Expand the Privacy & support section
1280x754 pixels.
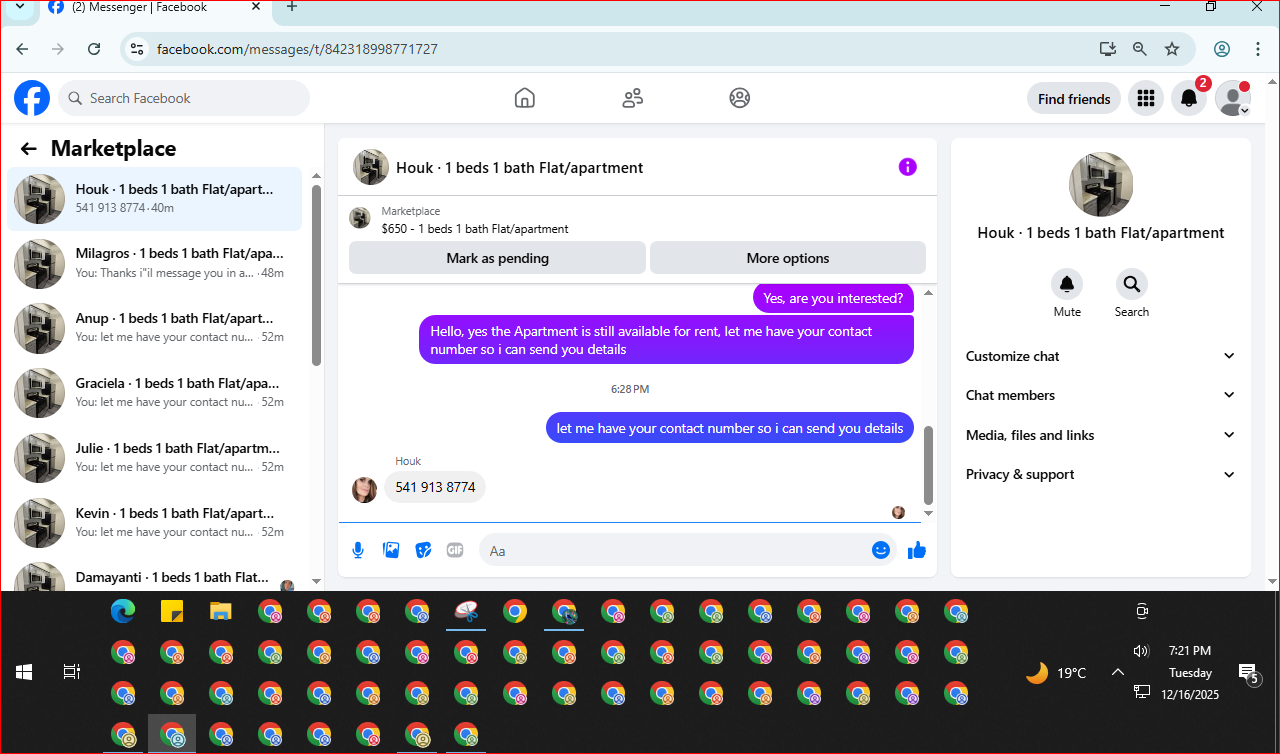1101,474
